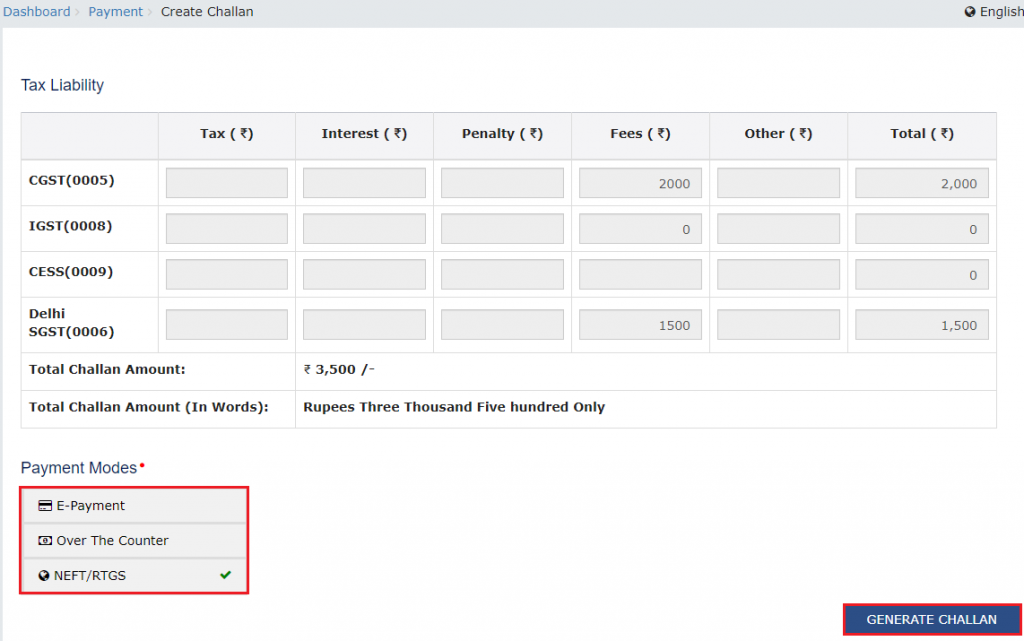The image size is (1024, 641).
Task: Click the IGST Interest input field
Action: point(364,228)
